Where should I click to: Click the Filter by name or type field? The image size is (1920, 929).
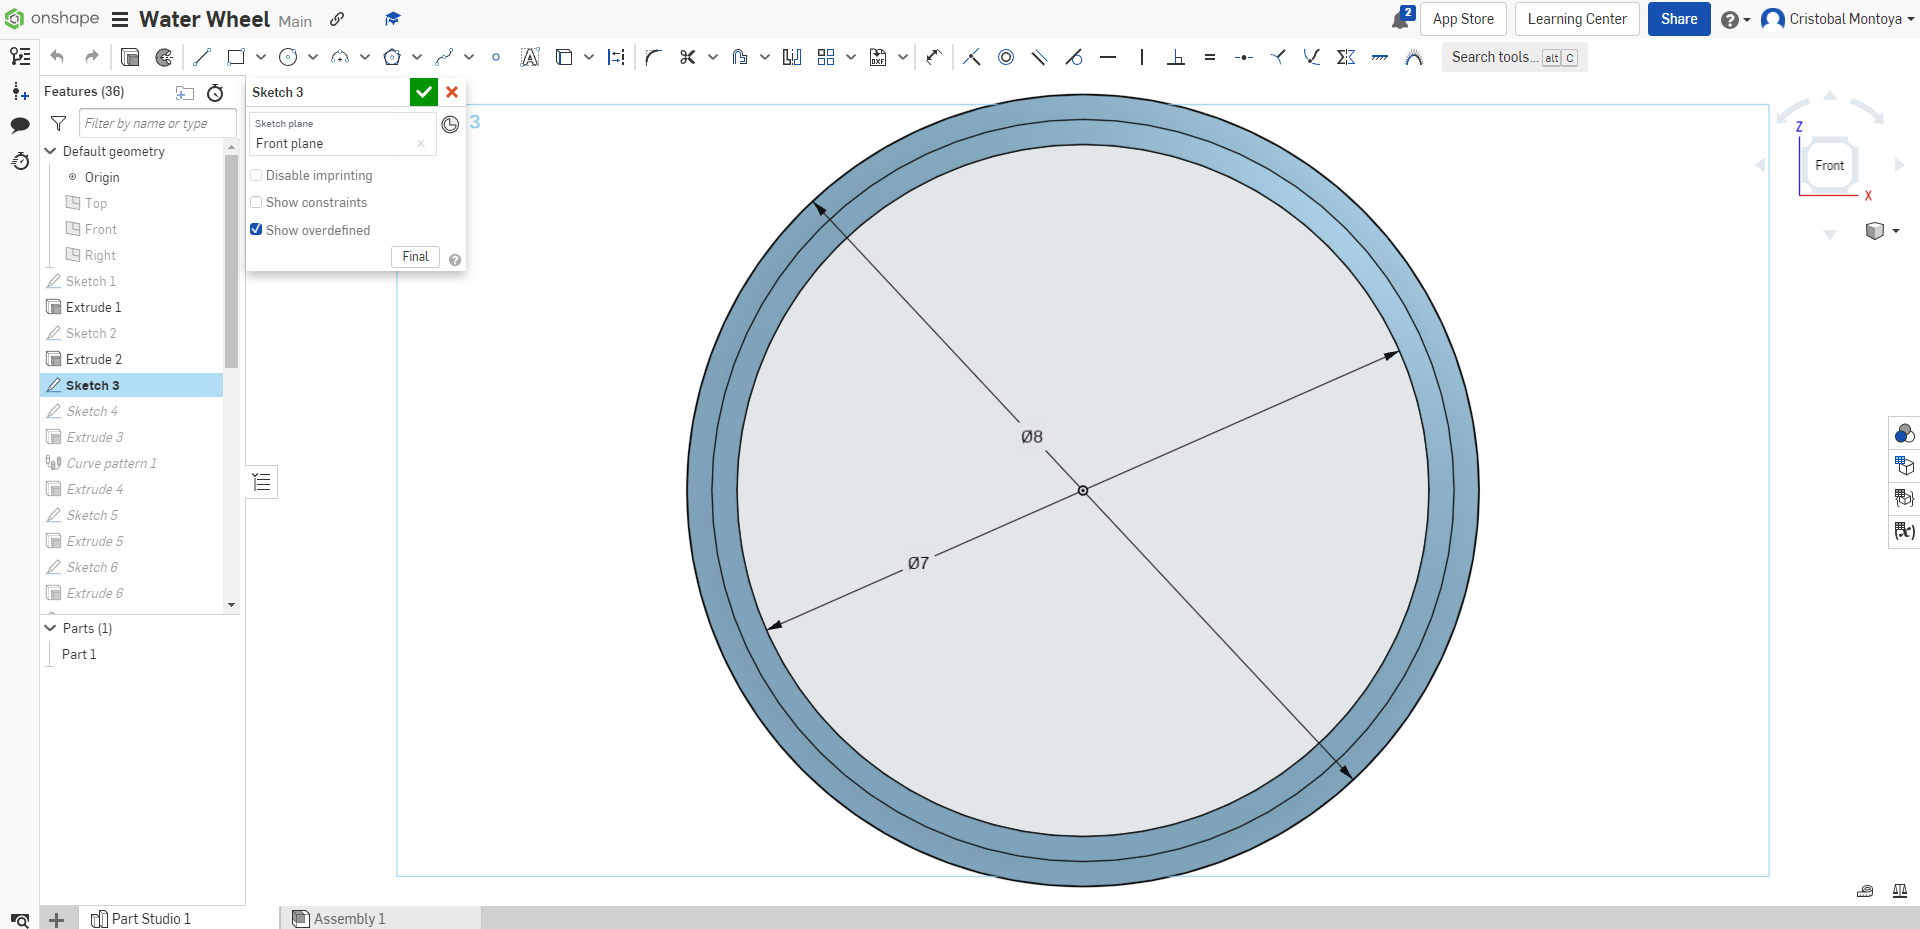pyautogui.click(x=157, y=123)
